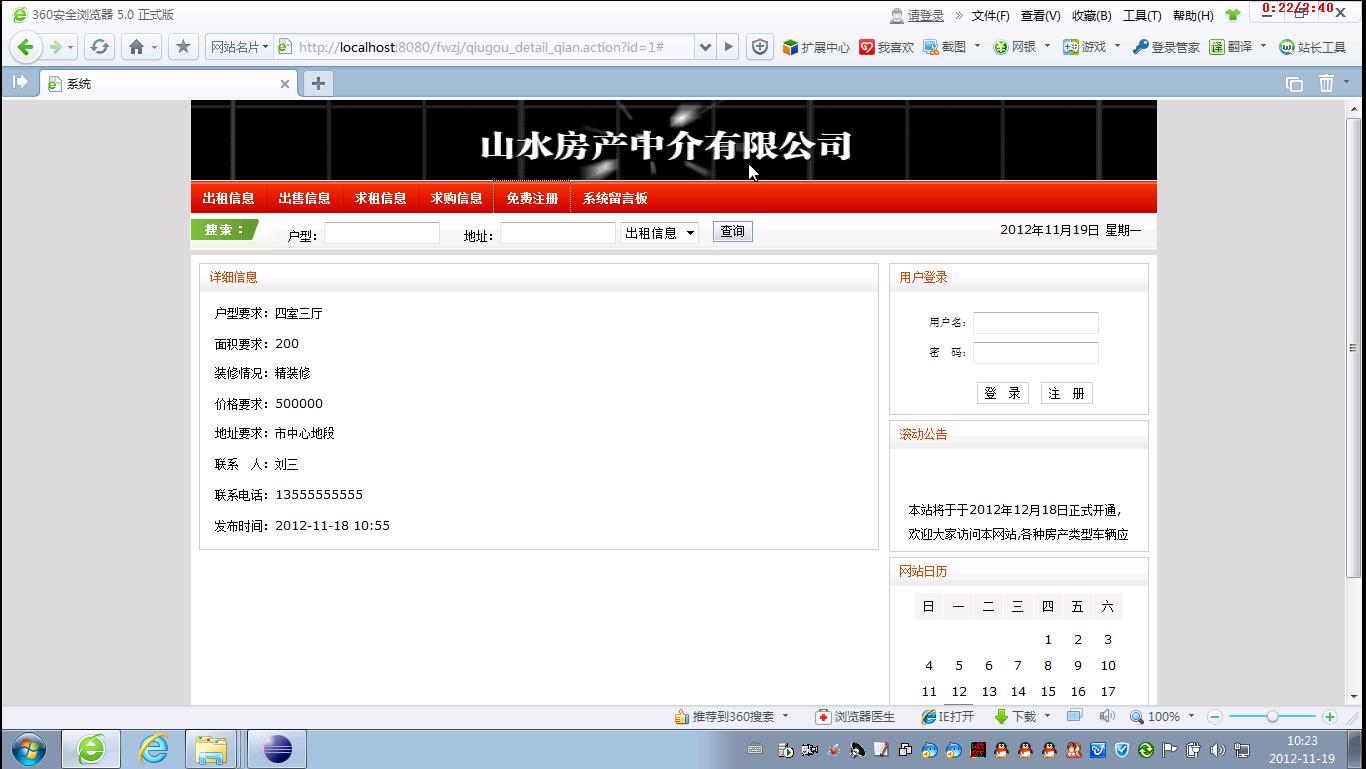Screen dimensions: 1366x769
Task: Open the 工具(T) menu
Action: click(x=1142, y=15)
